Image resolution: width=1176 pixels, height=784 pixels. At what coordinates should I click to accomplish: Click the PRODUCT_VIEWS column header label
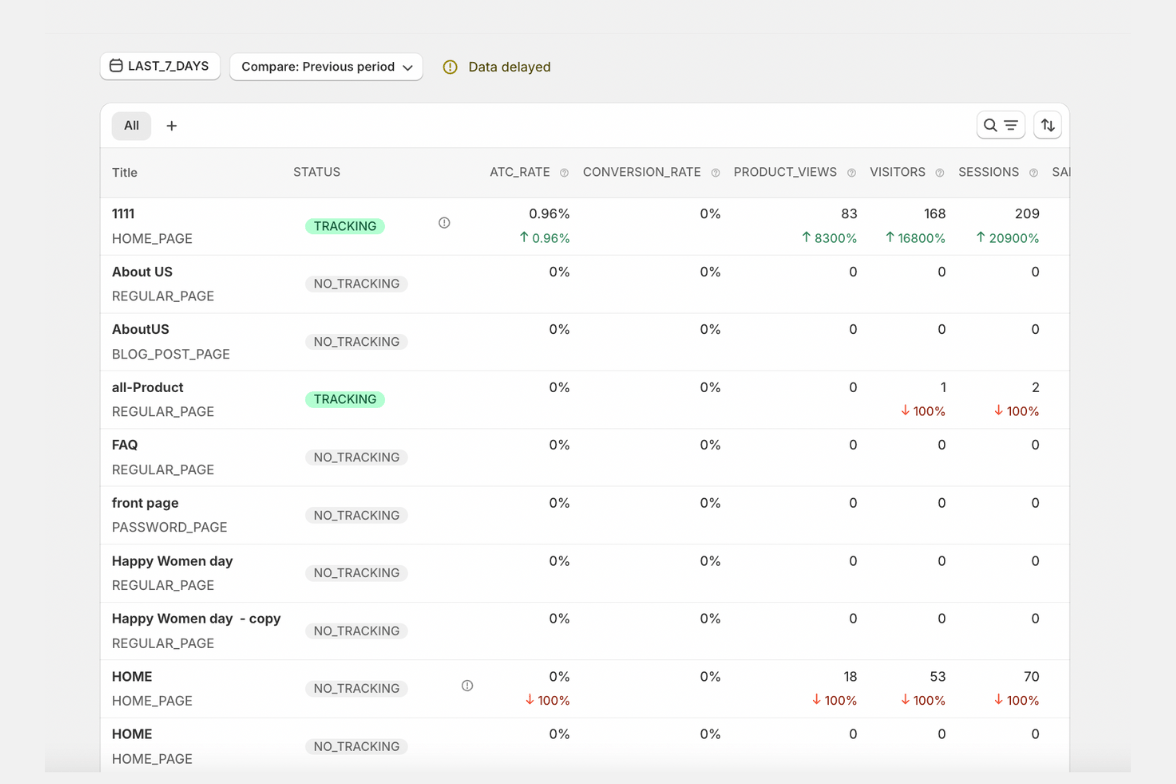tap(785, 172)
